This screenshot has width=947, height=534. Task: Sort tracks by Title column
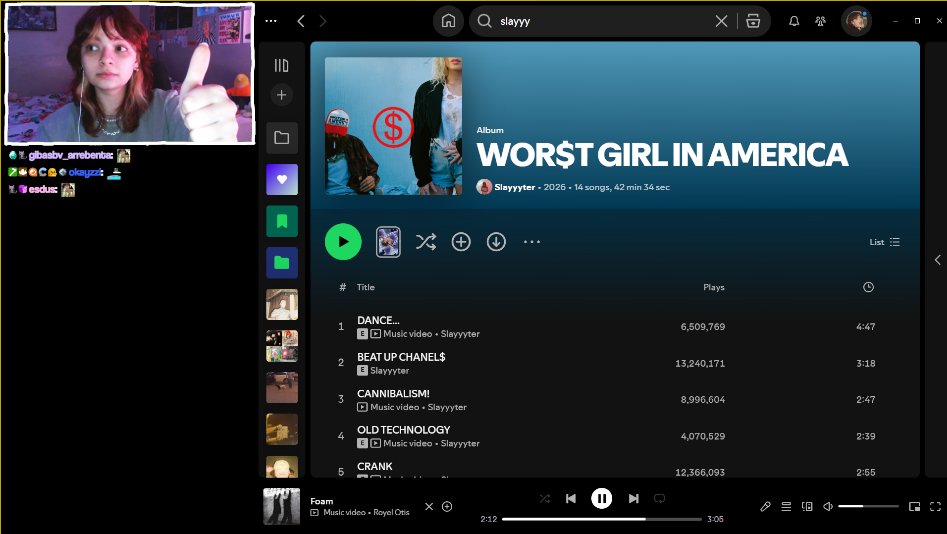(x=365, y=287)
